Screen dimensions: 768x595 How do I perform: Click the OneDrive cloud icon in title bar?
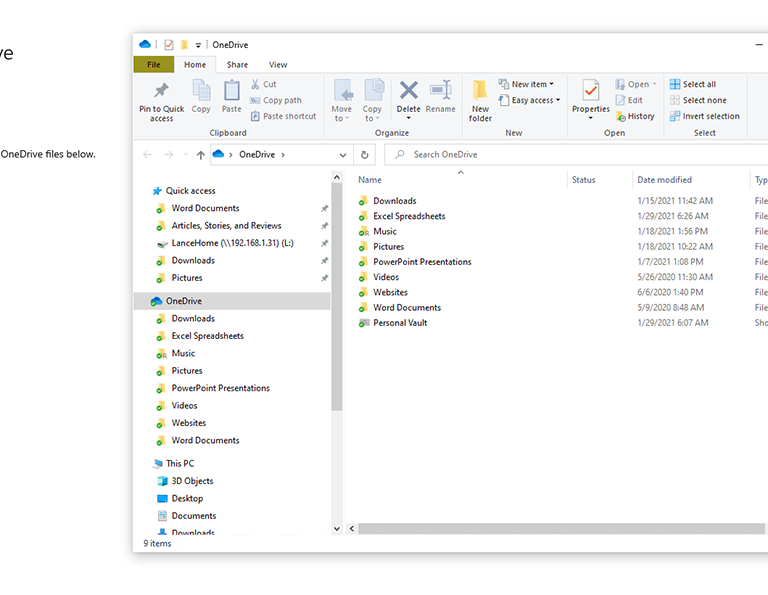pos(145,45)
